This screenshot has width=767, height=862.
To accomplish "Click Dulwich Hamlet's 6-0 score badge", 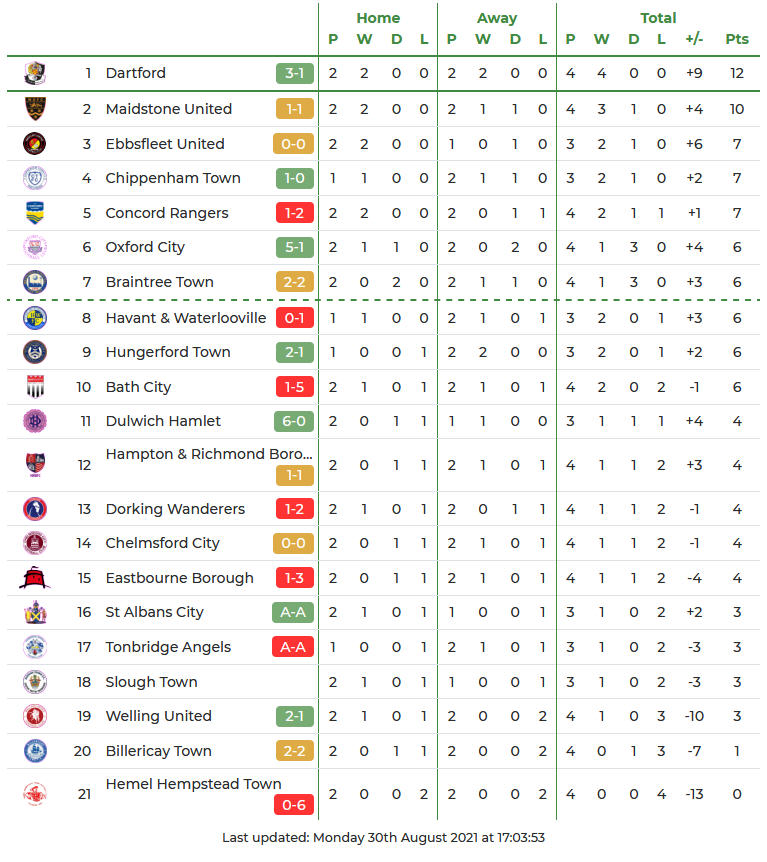I will 294,421.
